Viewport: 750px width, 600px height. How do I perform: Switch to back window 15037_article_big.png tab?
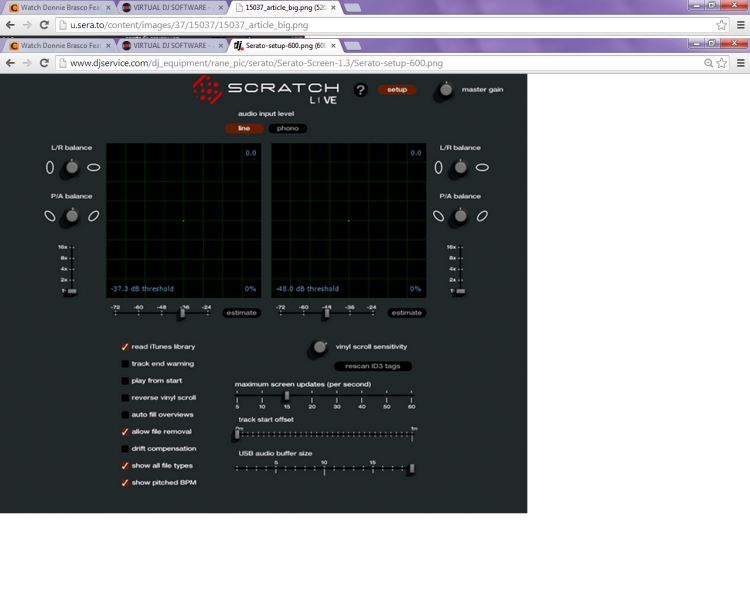[x=285, y=8]
